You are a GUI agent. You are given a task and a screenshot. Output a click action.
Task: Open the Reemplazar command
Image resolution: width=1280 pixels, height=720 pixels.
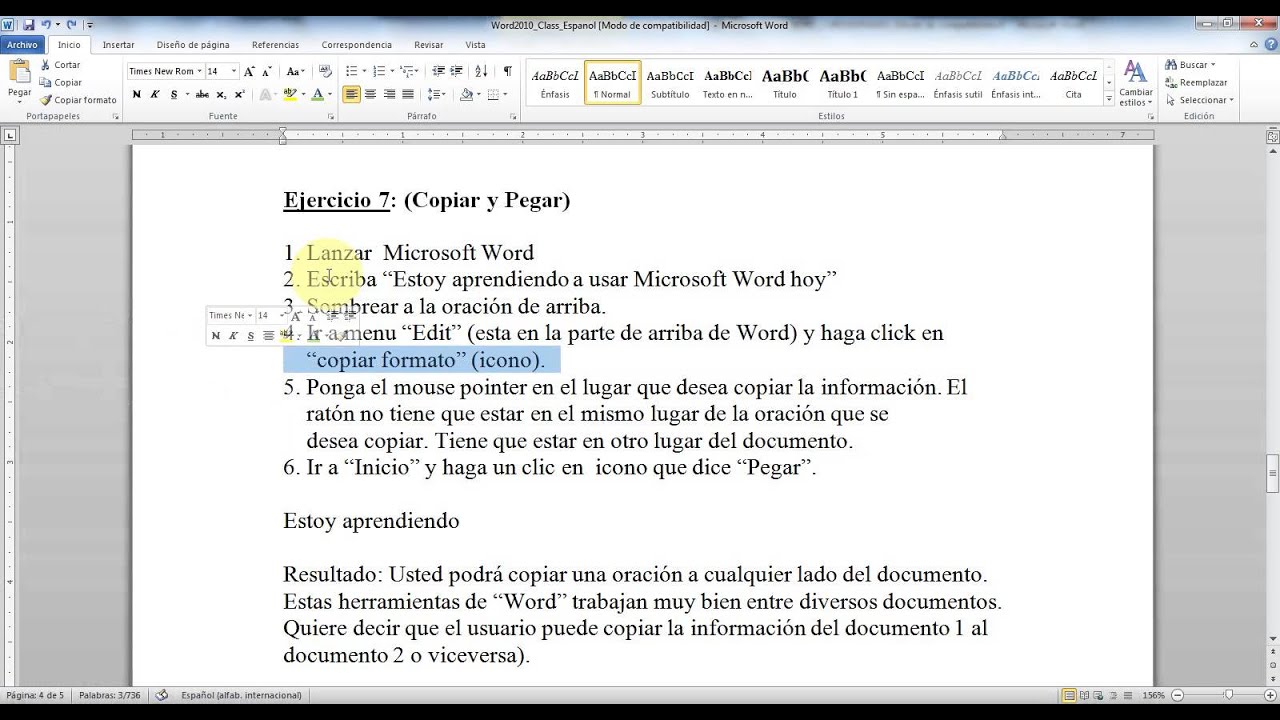[1196, 82]
